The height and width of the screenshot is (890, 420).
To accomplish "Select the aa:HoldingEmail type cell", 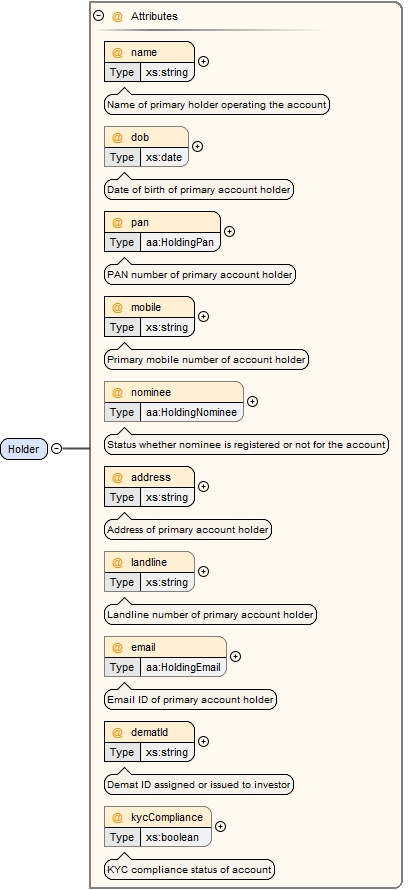I will [183, 668].
